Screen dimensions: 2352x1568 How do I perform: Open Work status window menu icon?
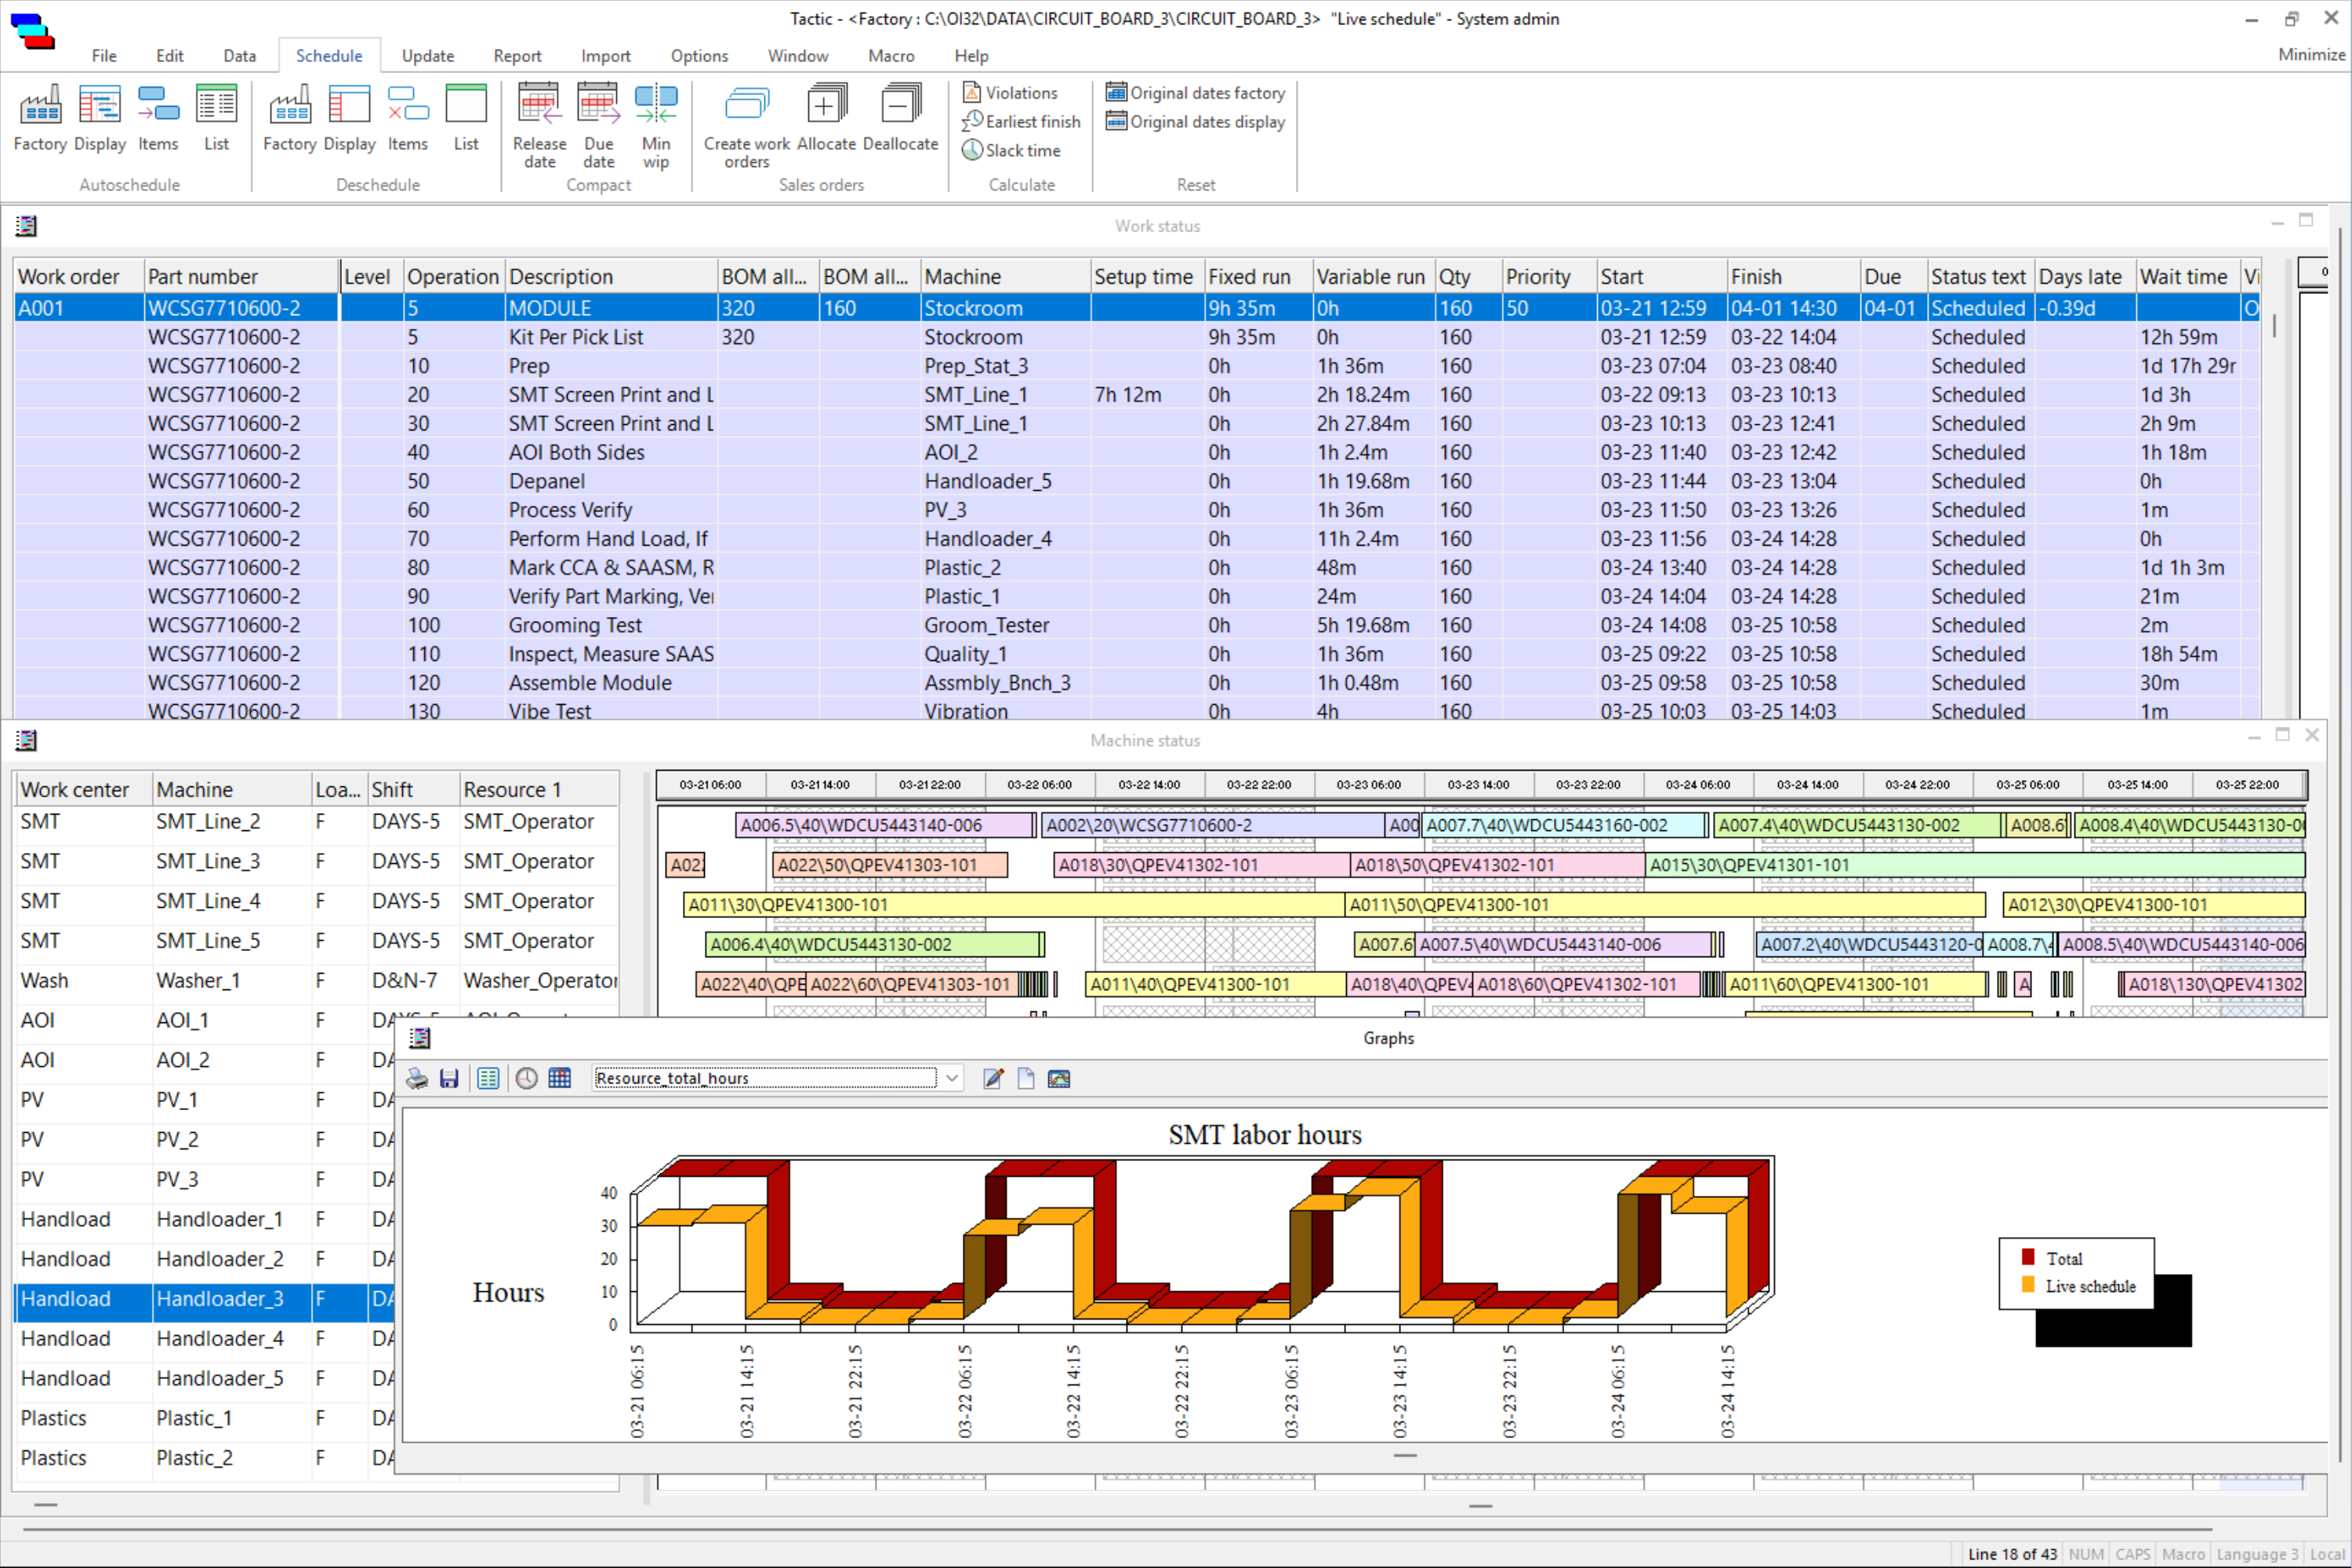pyautogui.click(x=26, y=226)
